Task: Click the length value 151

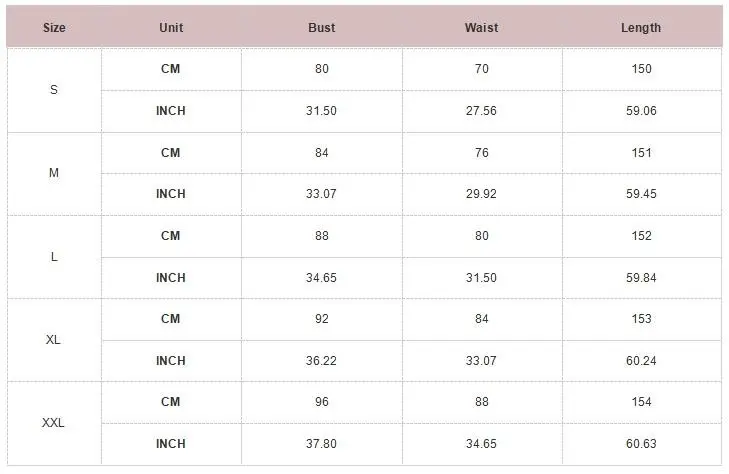Action: tap(641, 152)
